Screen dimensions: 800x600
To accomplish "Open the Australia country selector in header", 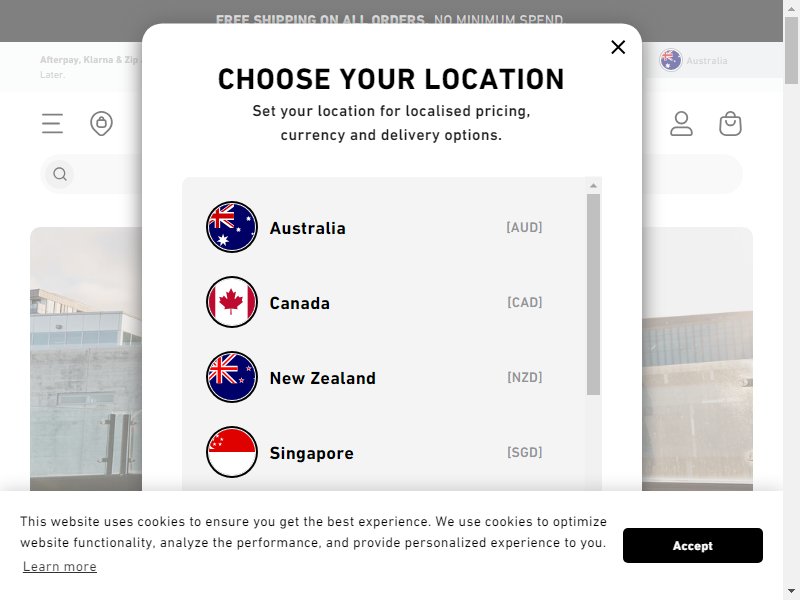I will 693,60.
